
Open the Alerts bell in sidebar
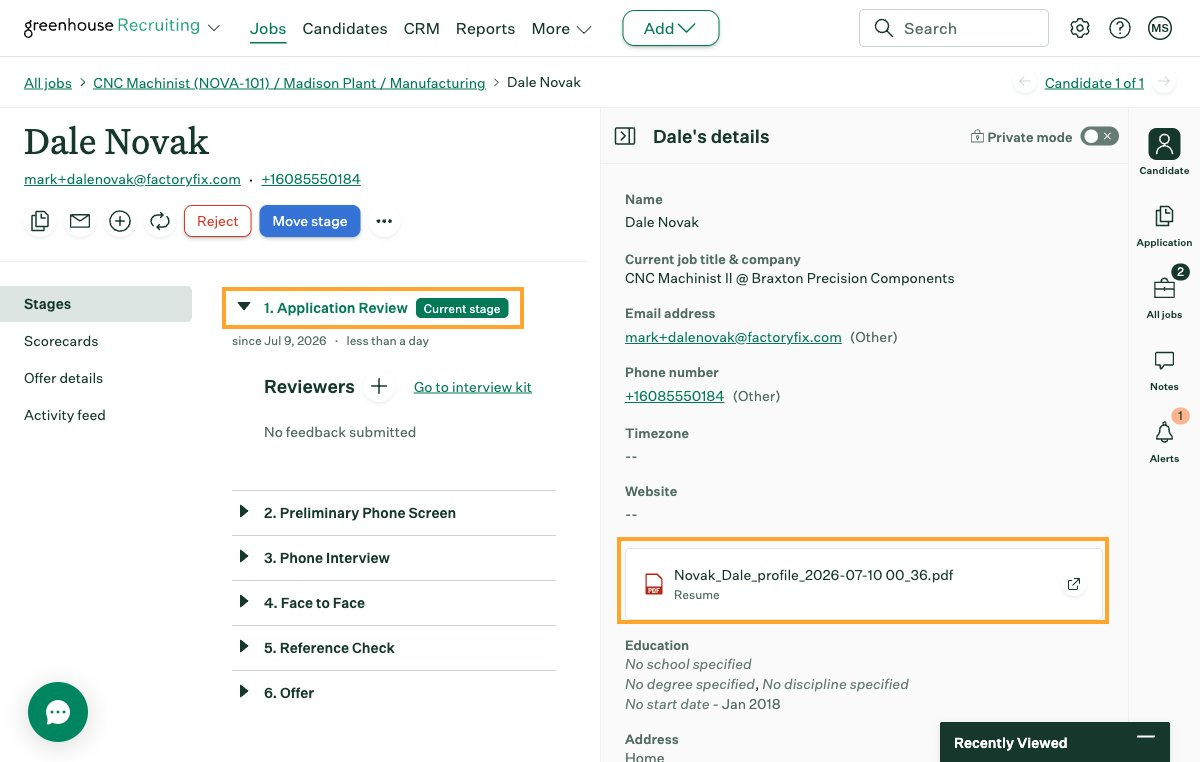click(x=1164, y=438)
